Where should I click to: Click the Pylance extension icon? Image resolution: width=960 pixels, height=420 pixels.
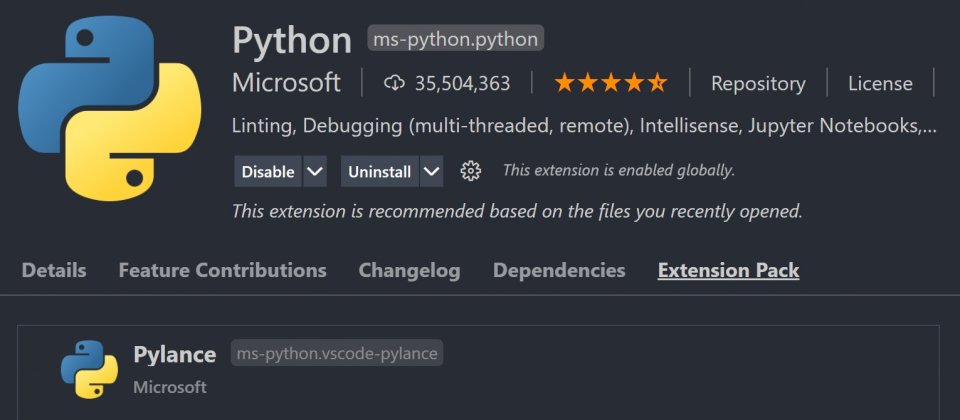(89, 369)
